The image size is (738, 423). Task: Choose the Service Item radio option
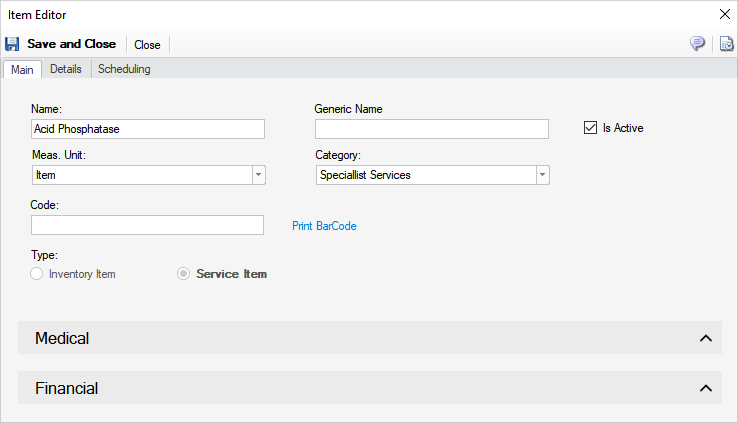pyautogui.click(x=183, y=274)
